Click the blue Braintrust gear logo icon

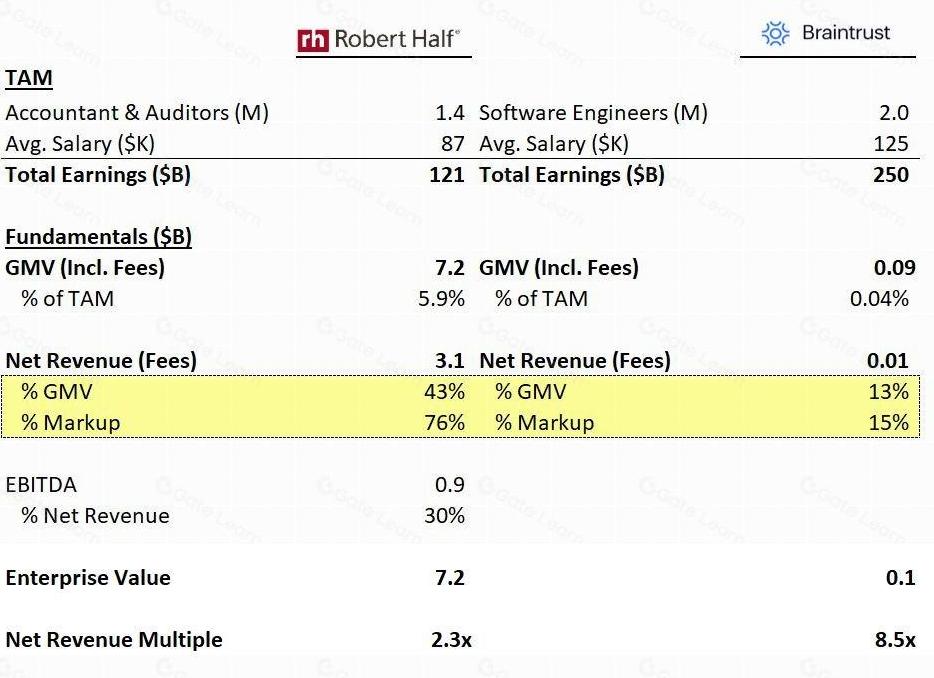775,34
